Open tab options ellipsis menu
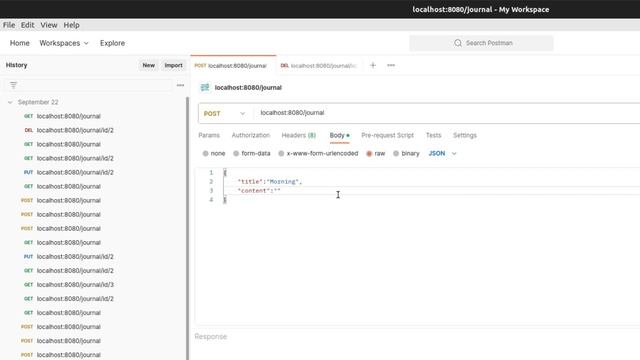 pyautogui.click(x=391, y=65)
